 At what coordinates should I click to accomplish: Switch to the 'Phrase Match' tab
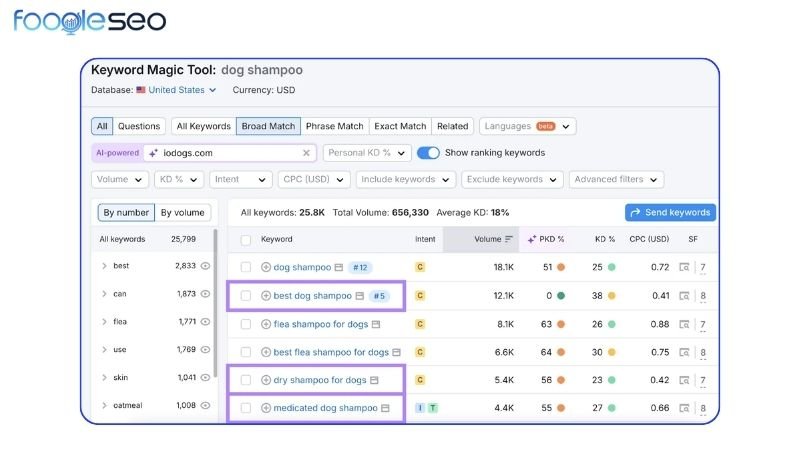point(334,126)
